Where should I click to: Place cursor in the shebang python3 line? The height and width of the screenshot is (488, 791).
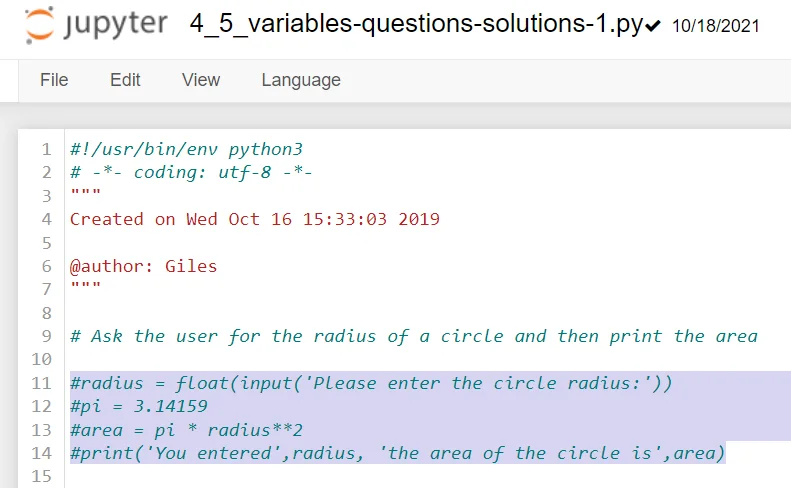(186, 150)
